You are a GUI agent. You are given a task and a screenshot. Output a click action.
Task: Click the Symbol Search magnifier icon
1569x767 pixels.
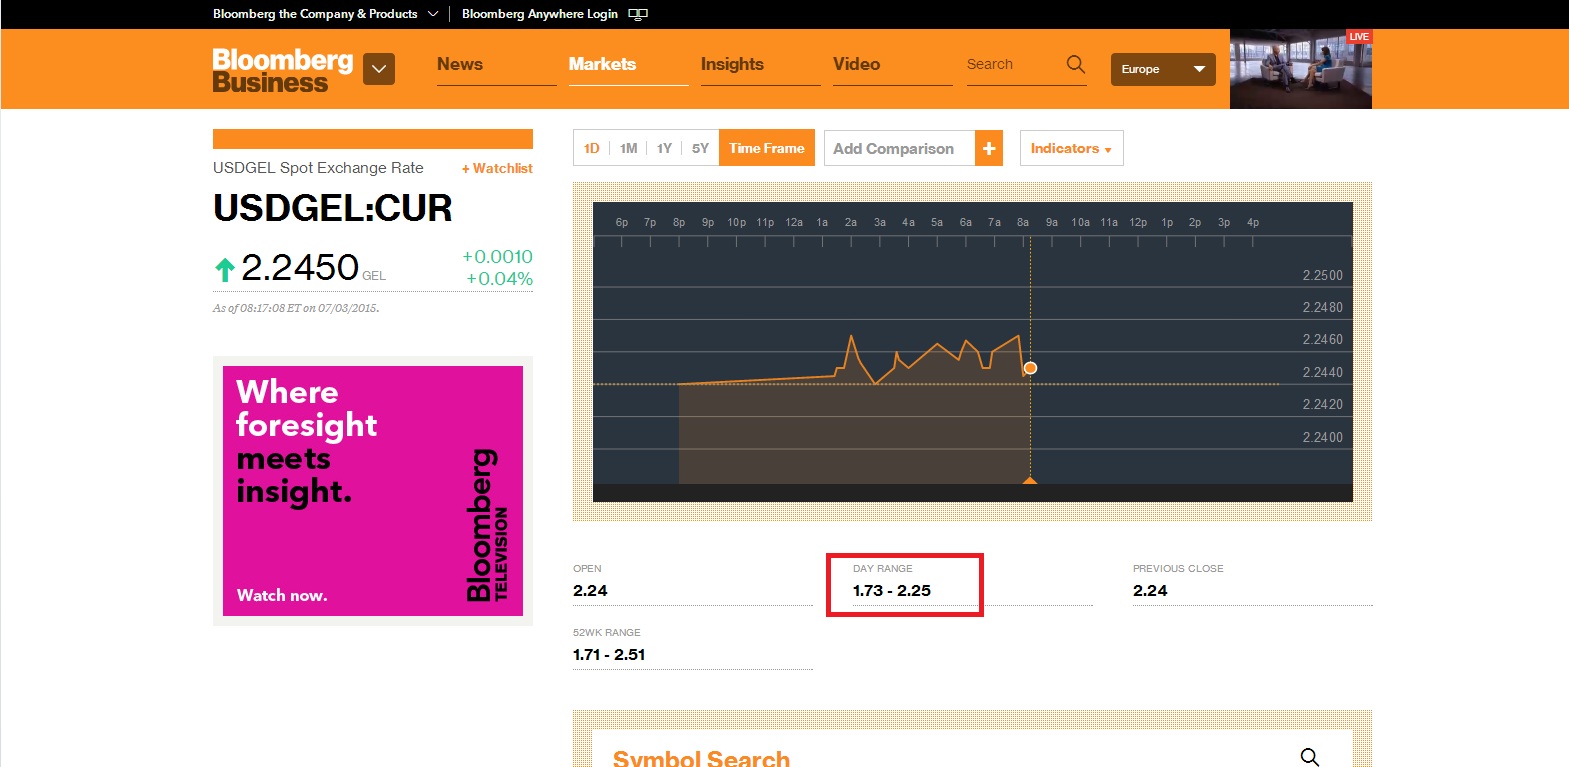click(1310, 757)
